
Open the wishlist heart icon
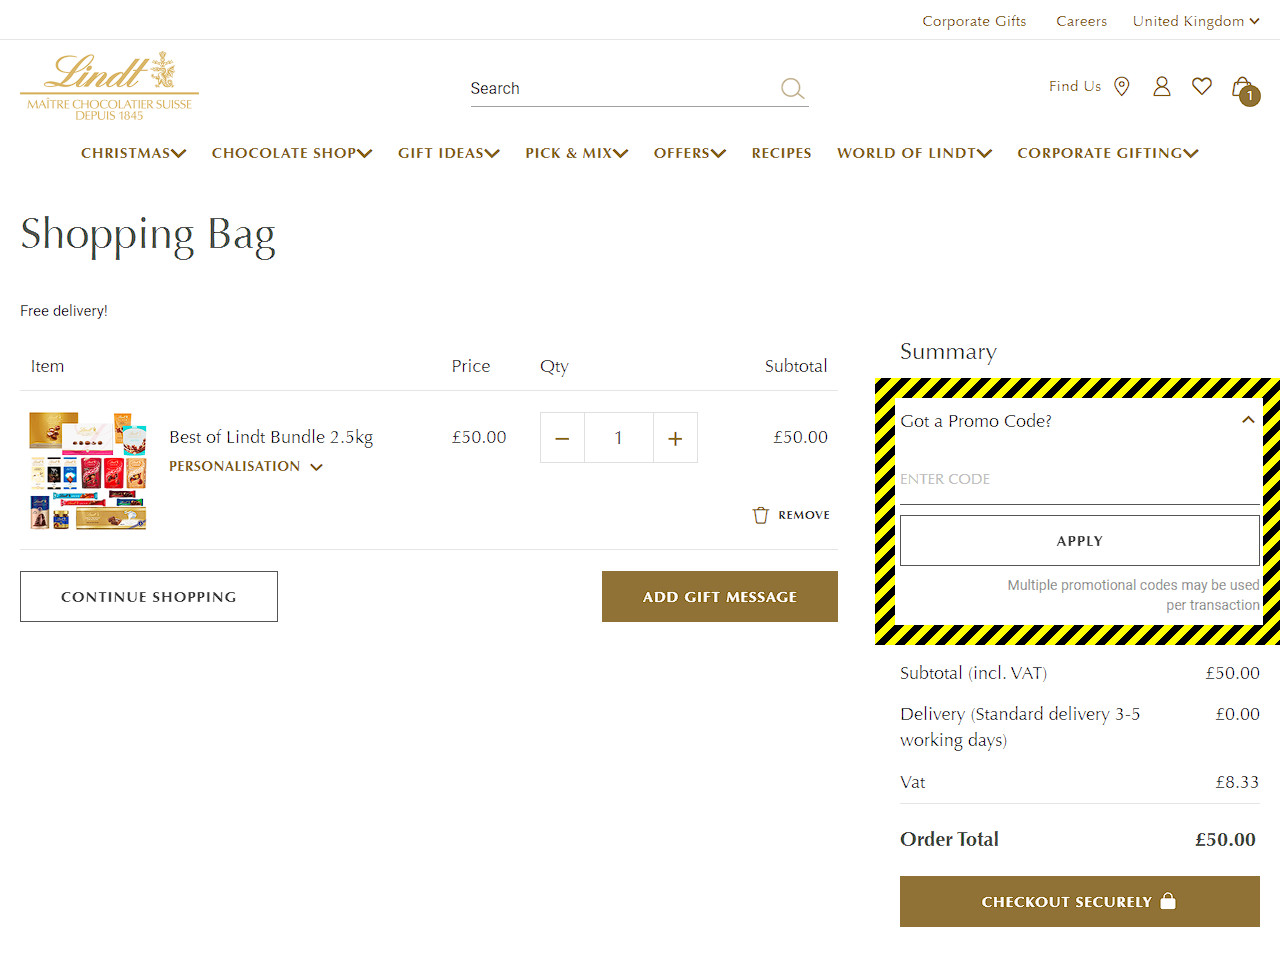1202,87
